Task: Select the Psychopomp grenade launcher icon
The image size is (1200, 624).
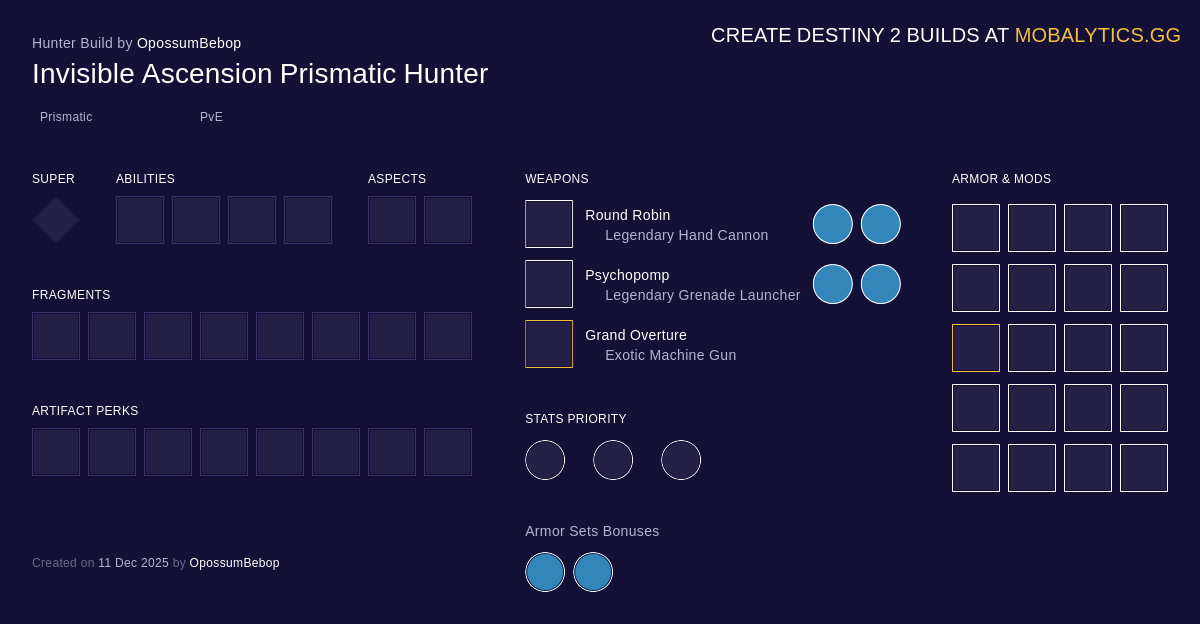Action: [549, 283]
